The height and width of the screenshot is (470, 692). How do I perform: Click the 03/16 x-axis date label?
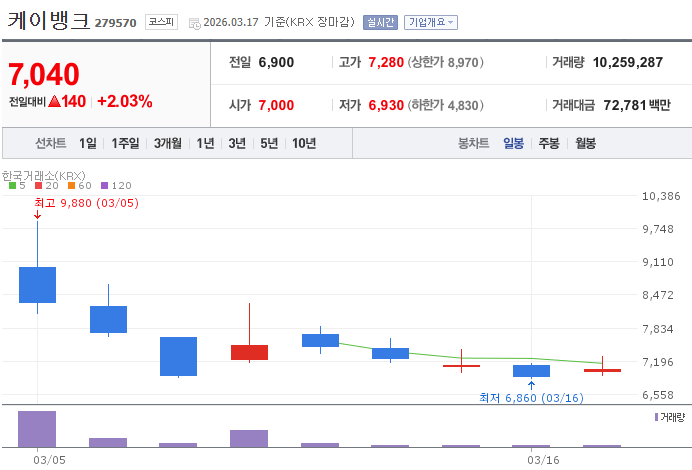point(543,460)
